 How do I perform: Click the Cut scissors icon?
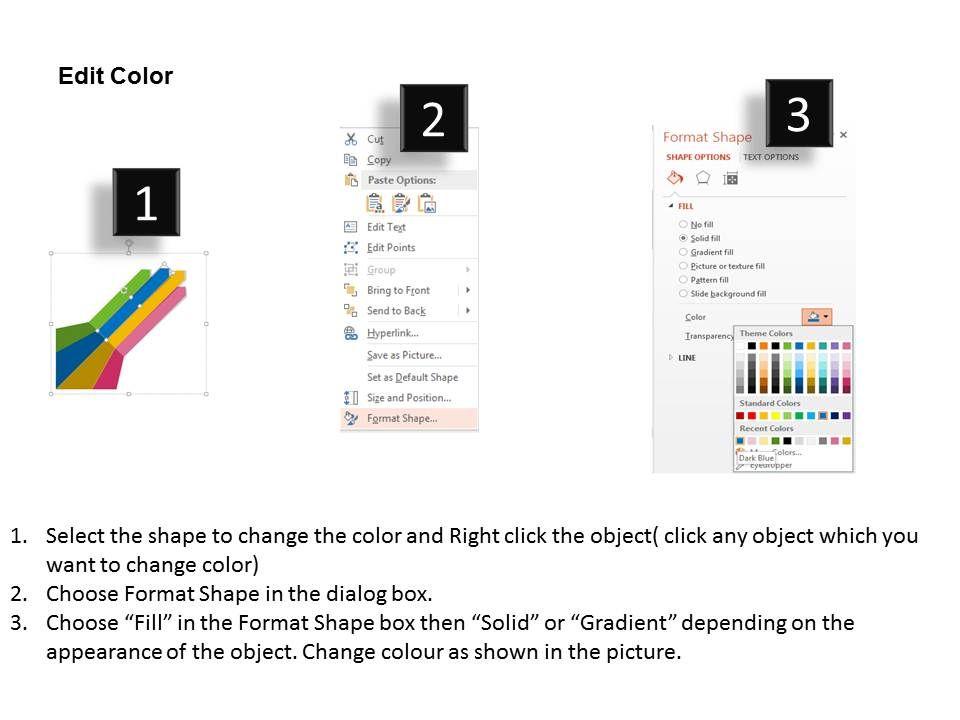click(351, 139)
